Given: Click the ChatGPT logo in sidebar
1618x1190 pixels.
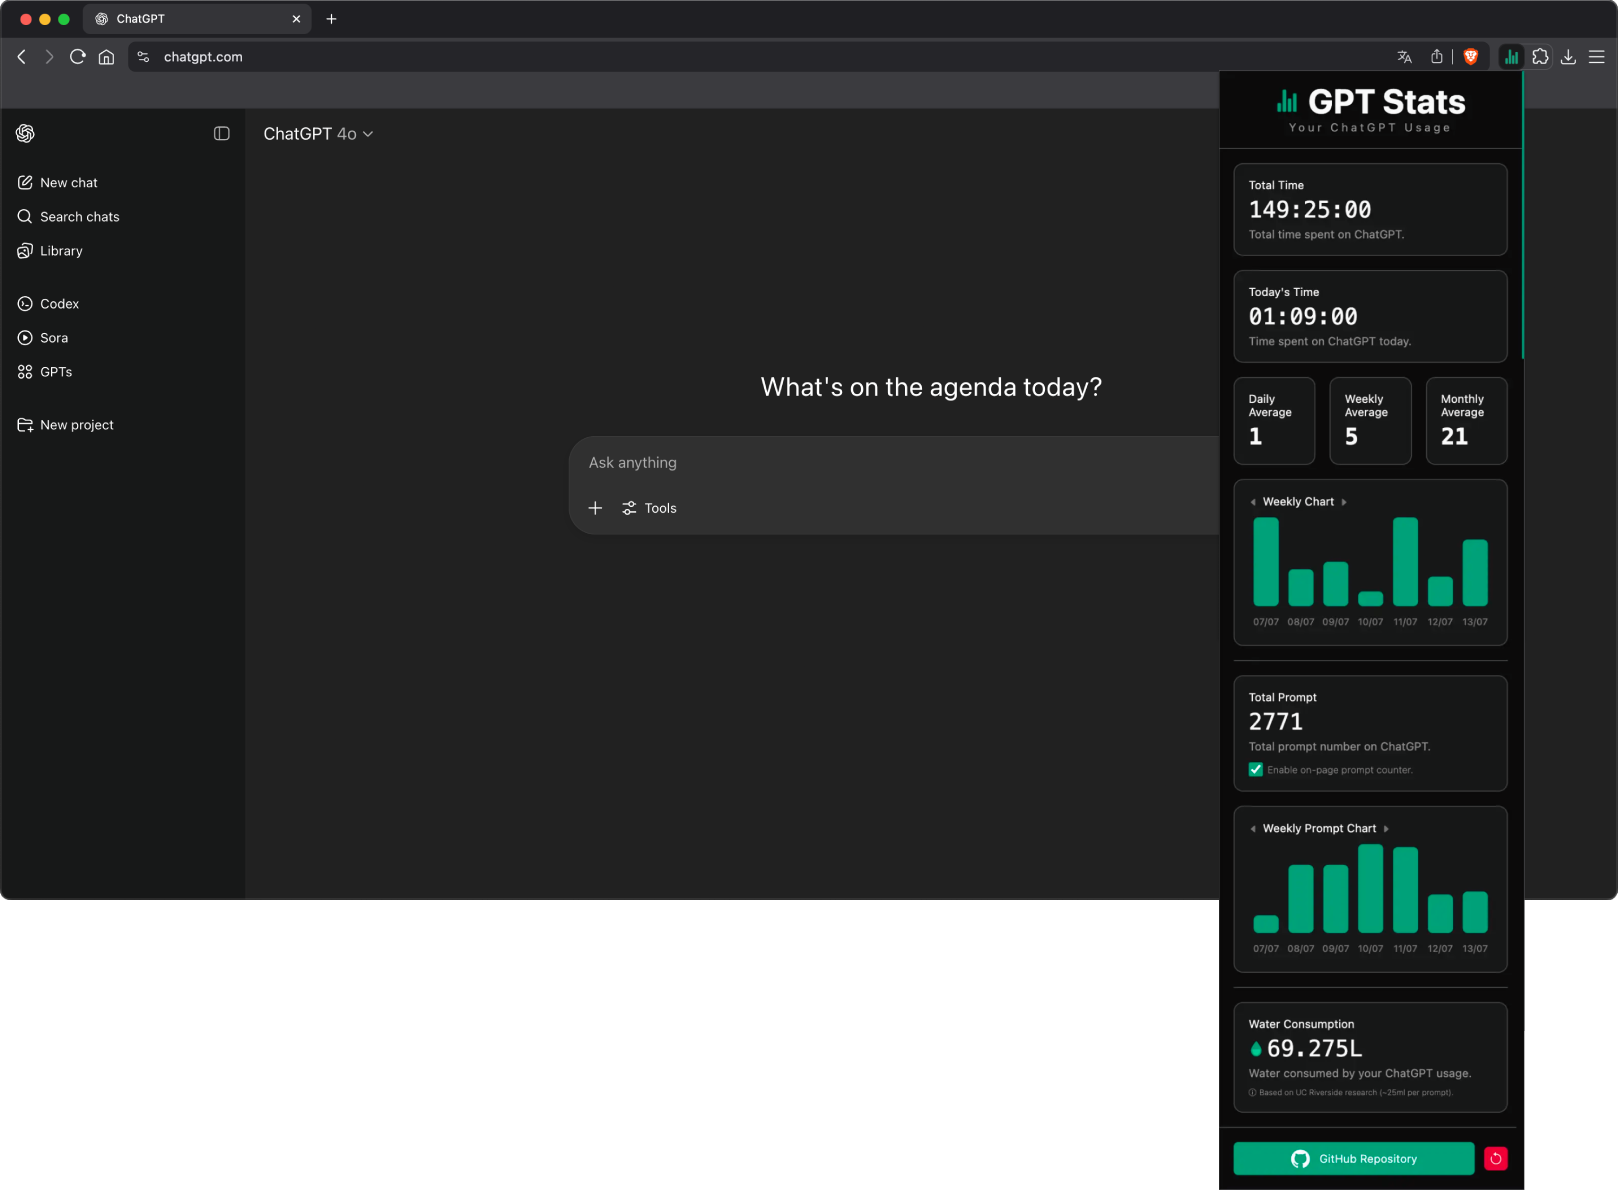Looking at the screenshot, I should click(x=26, y=133).
